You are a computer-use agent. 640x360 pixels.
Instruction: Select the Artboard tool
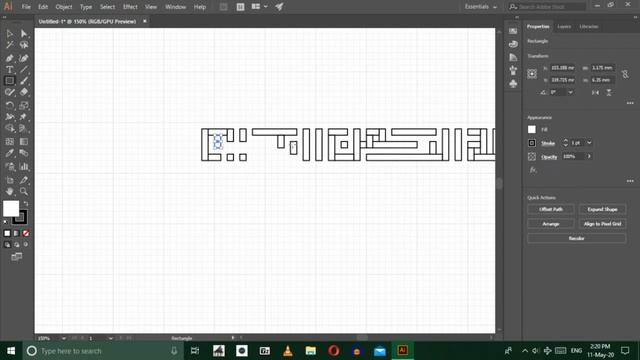pos(10,180)
